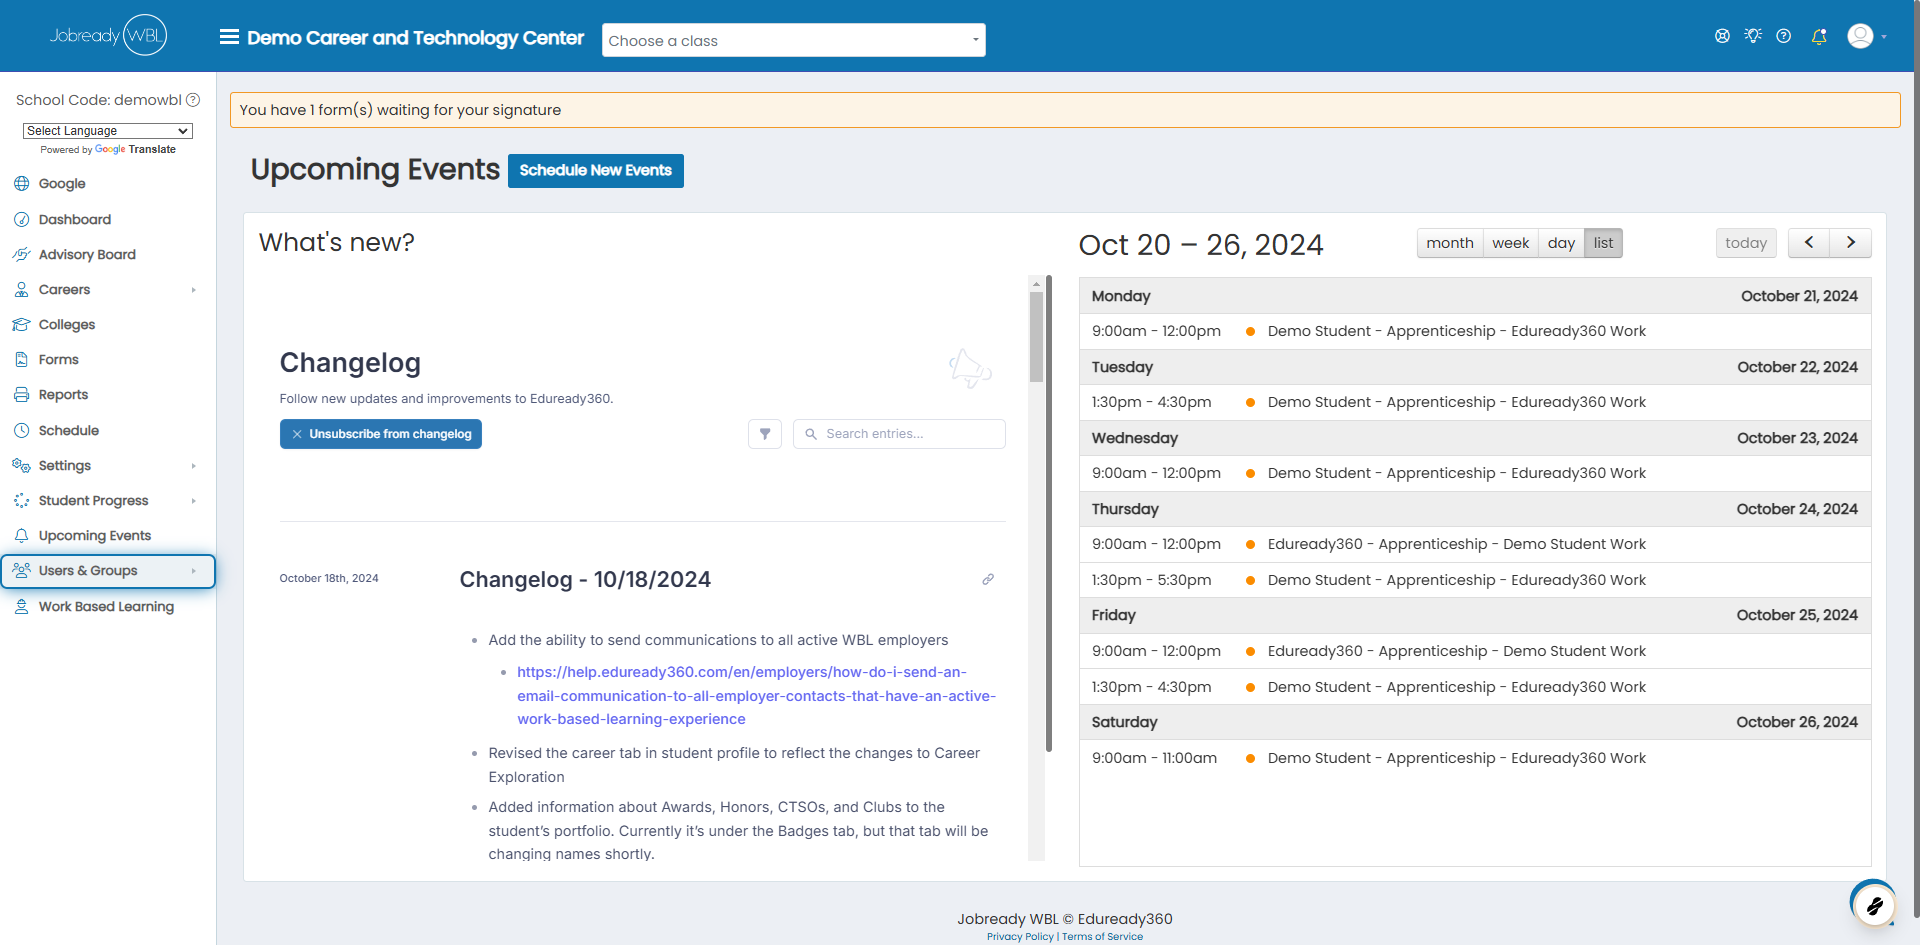Click the Reports printer icon
The height and width of the screenshot is (945, 1920).
(21, 394)
